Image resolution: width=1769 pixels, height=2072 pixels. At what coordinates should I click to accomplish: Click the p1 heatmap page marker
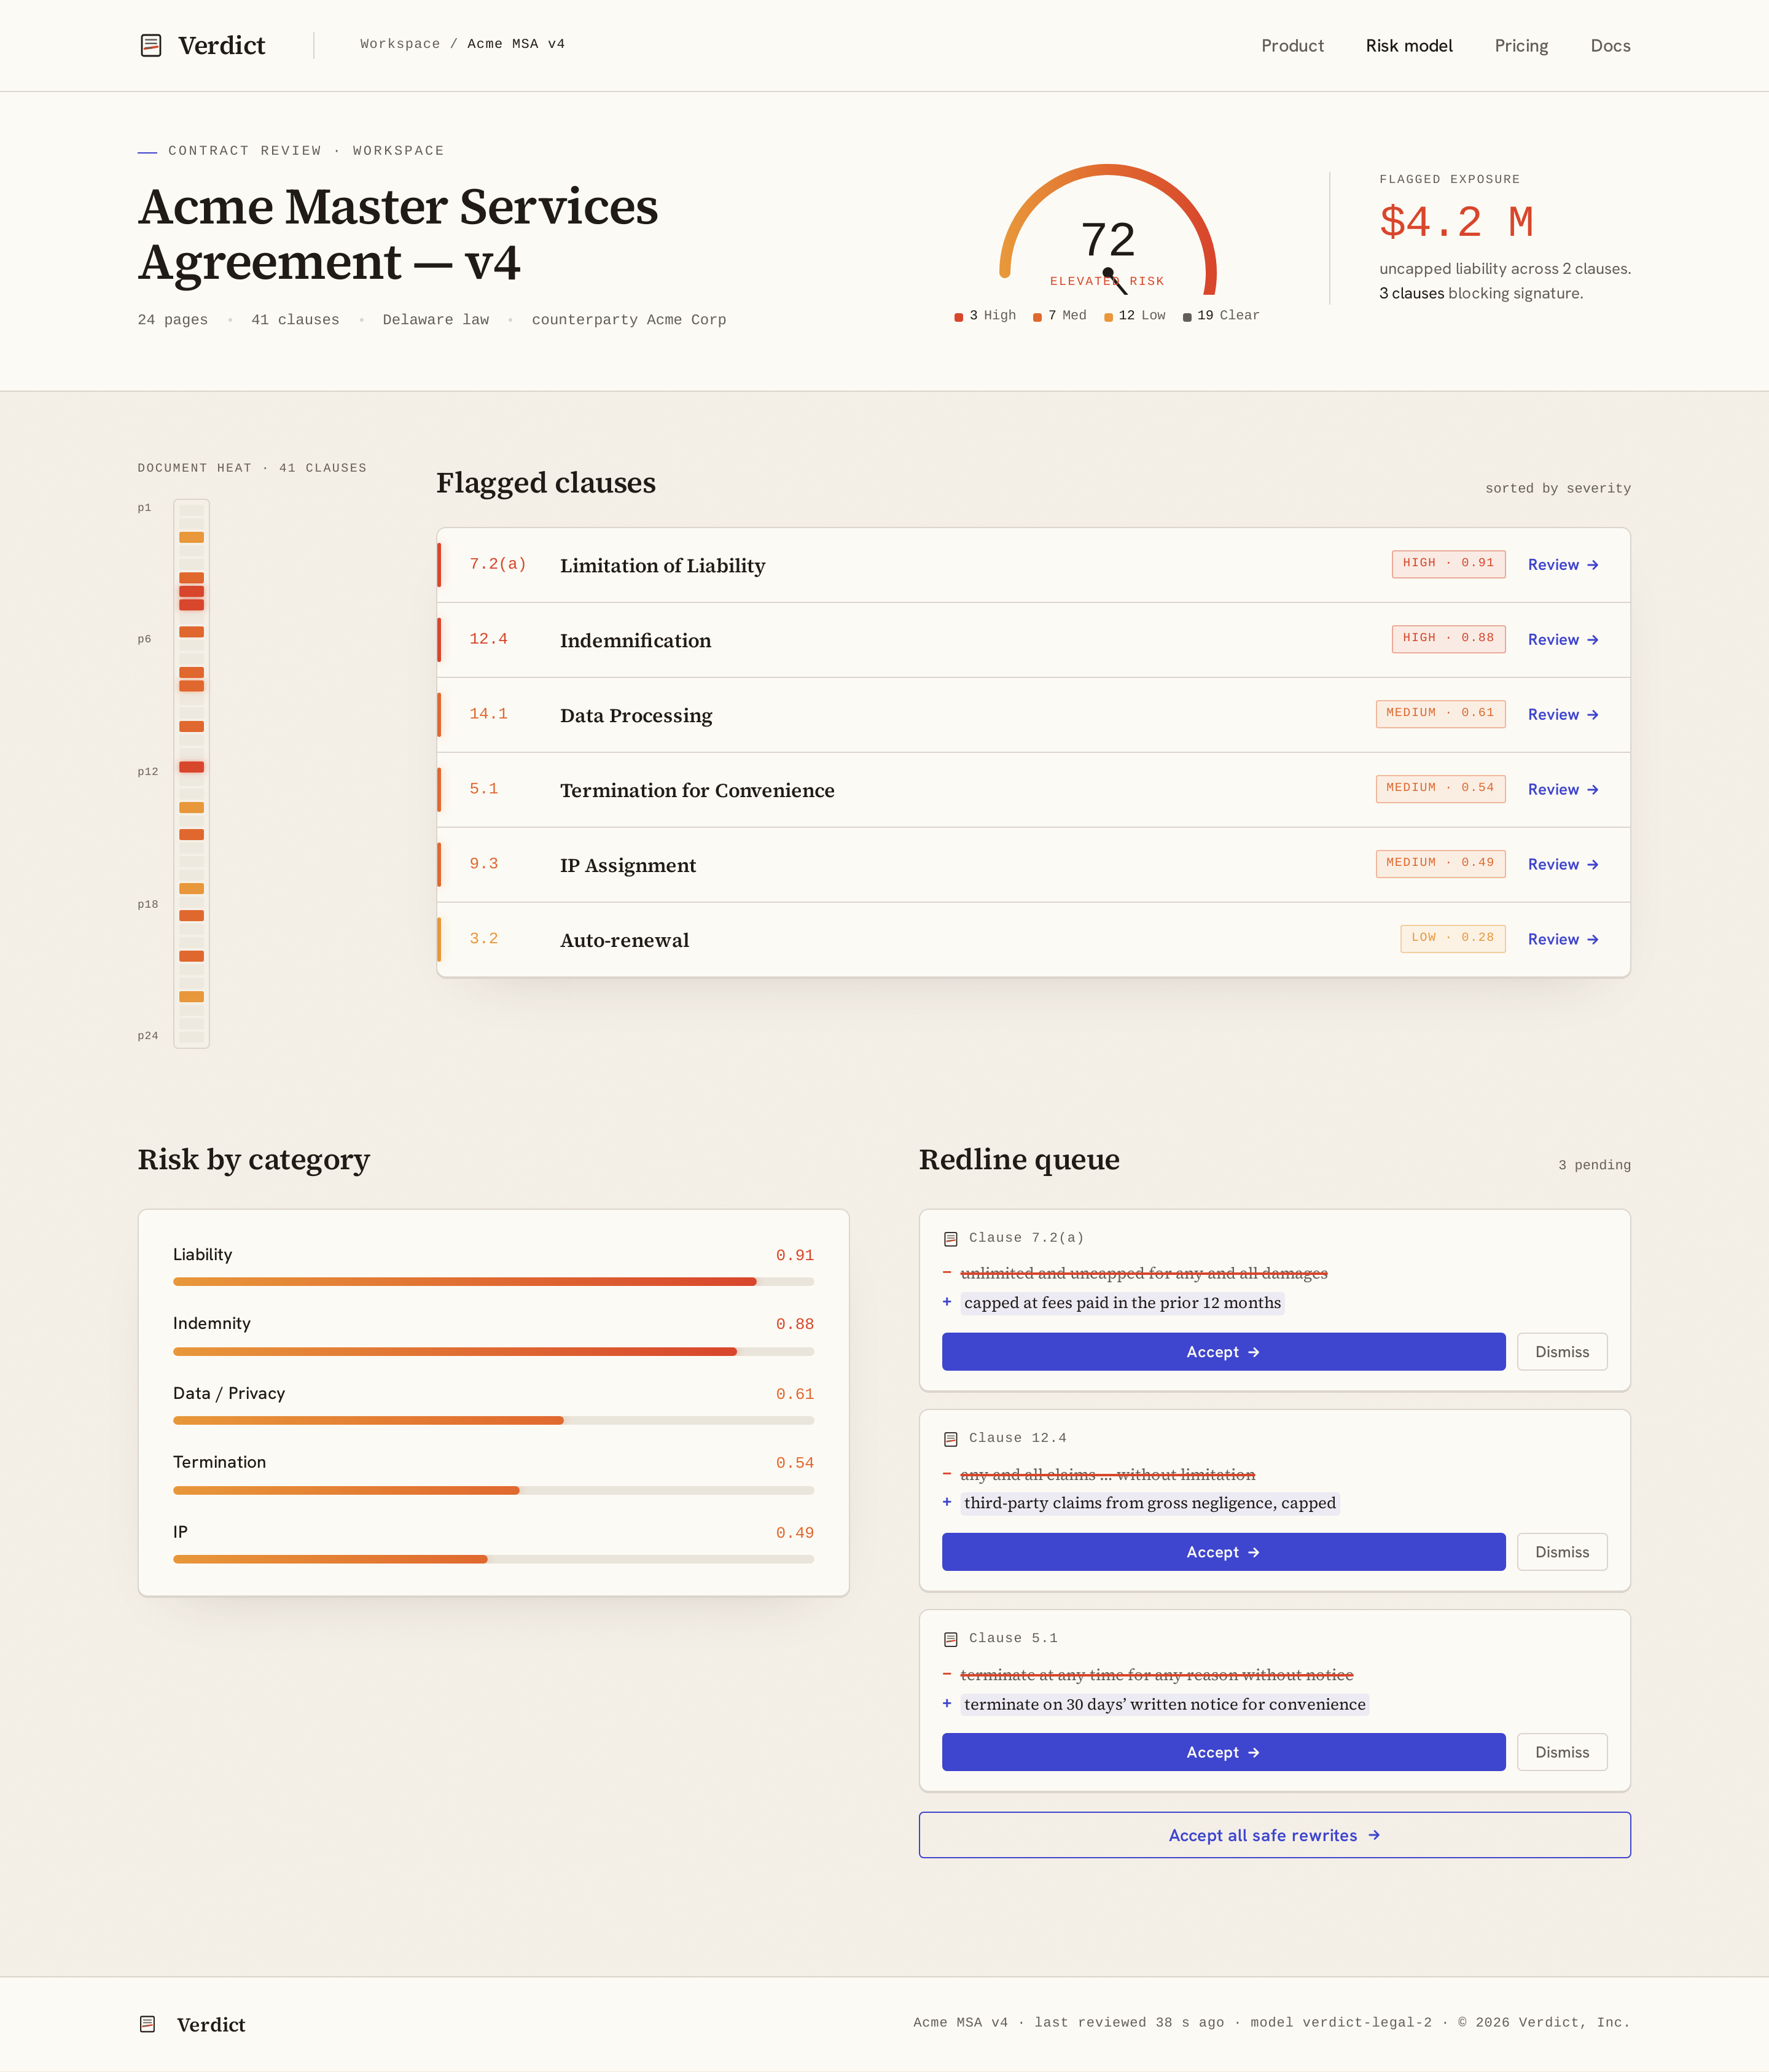(144, 508)
